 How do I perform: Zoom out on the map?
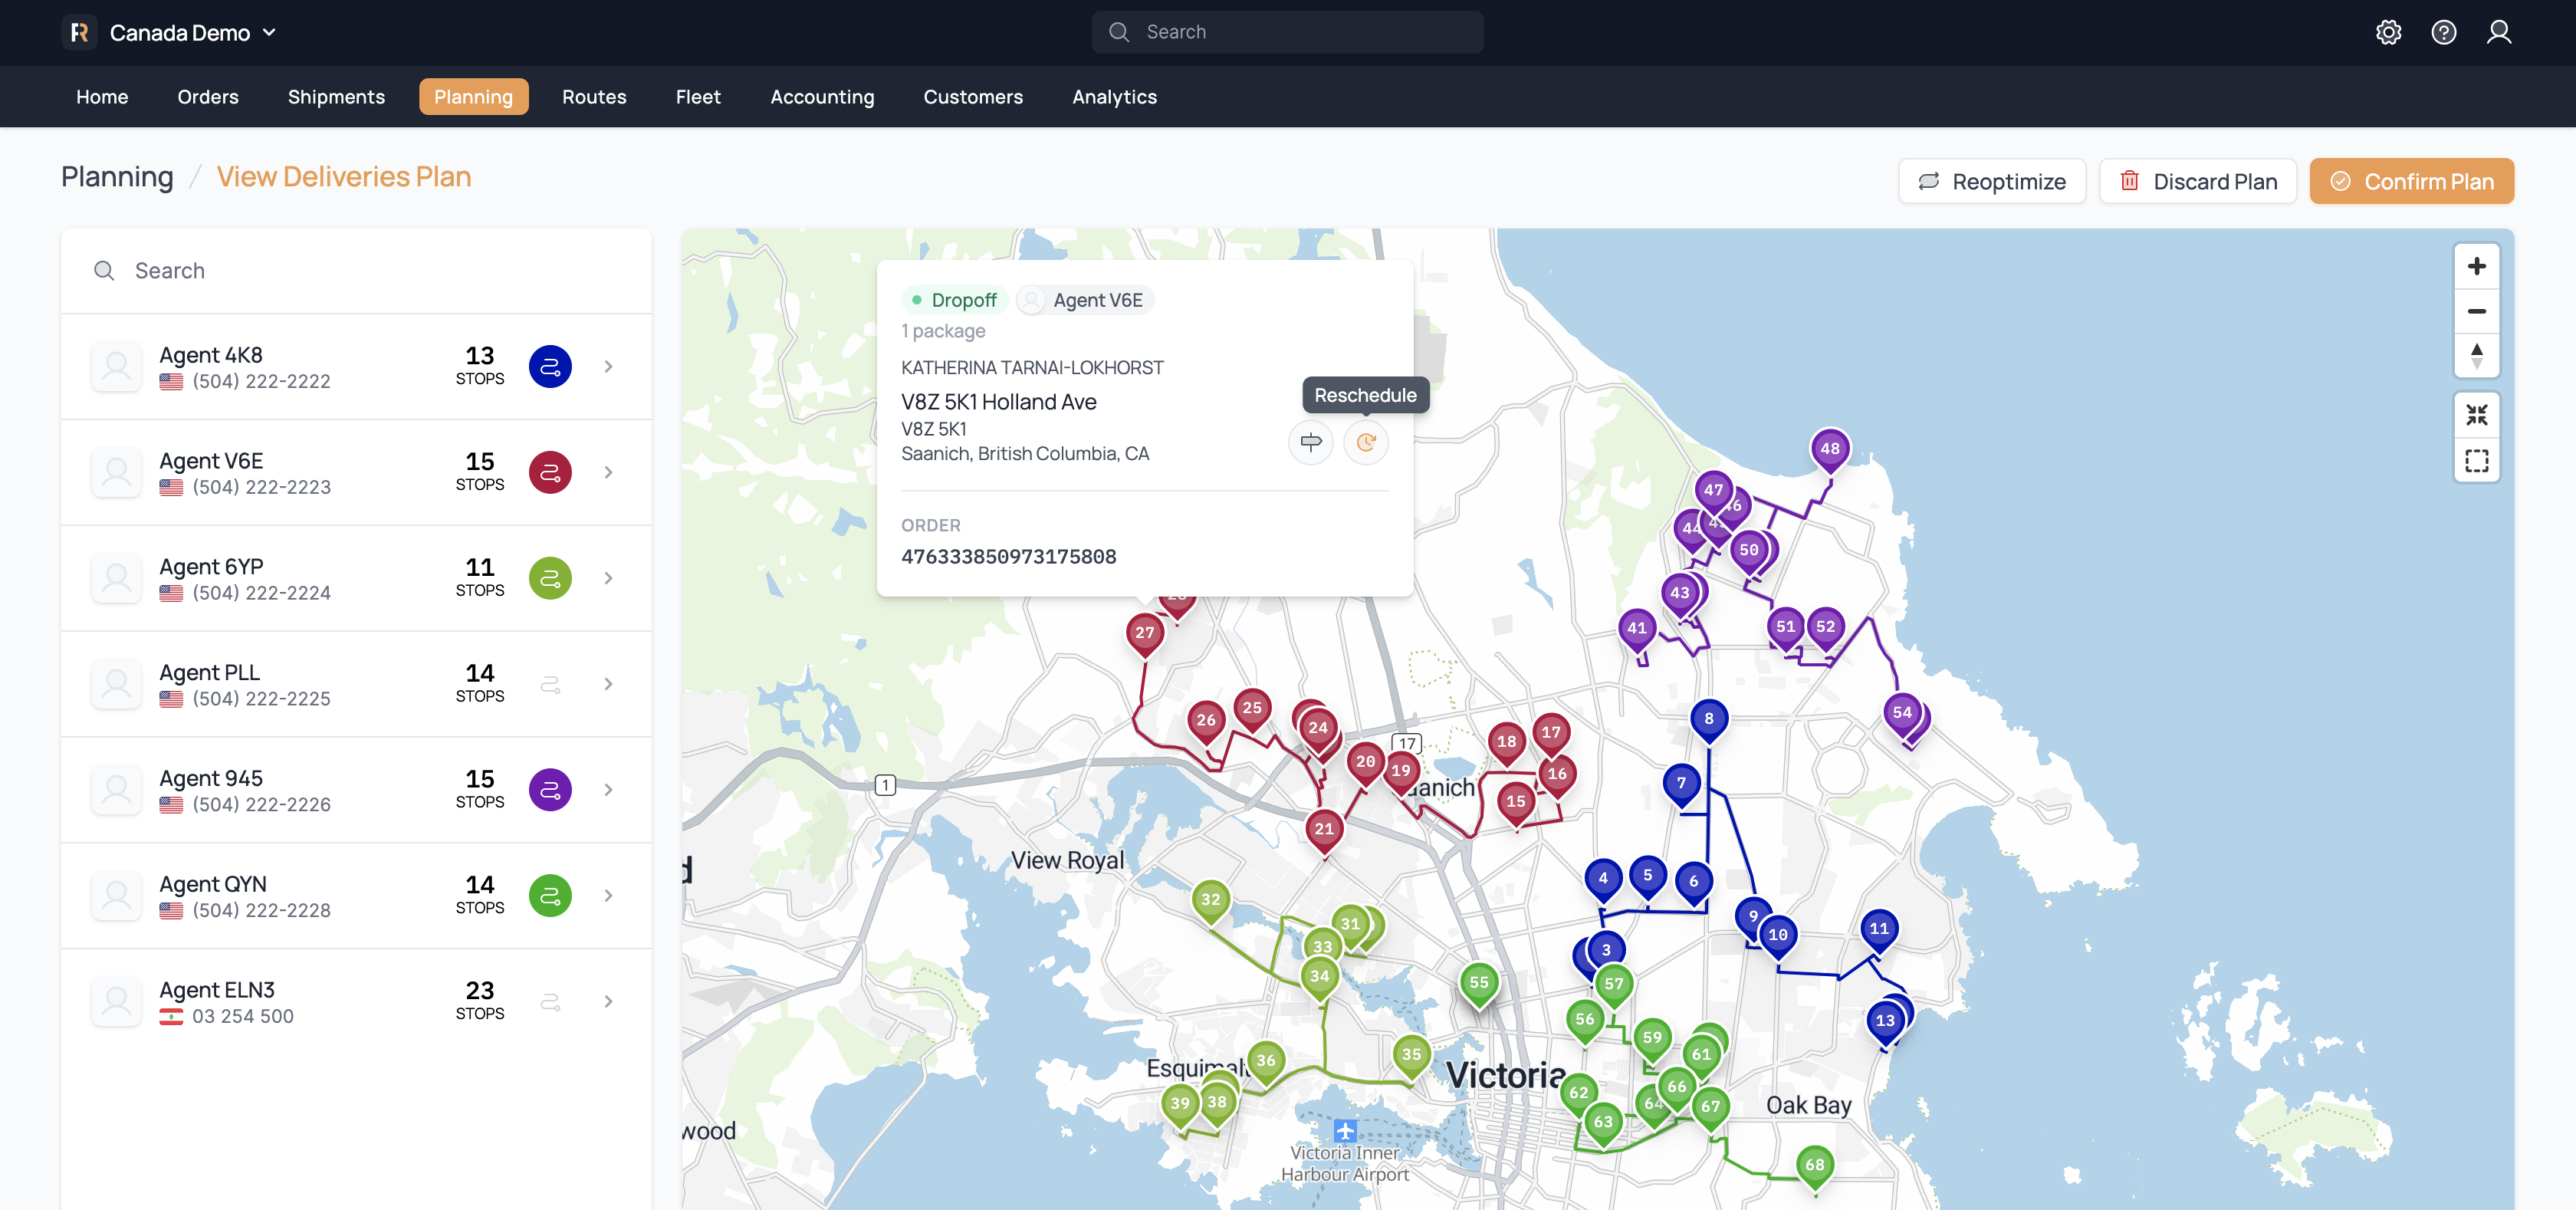coord(2476,311)
